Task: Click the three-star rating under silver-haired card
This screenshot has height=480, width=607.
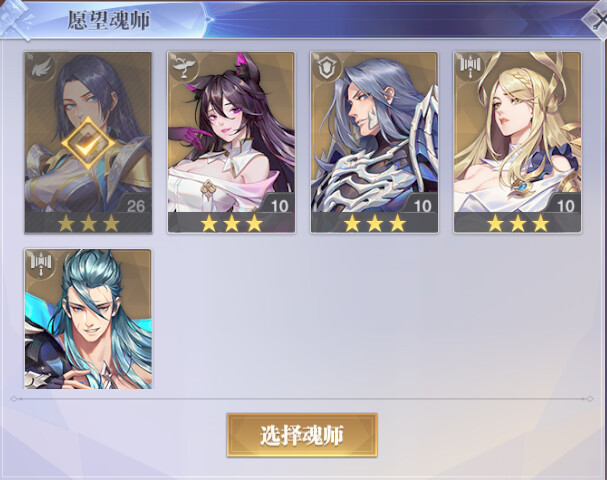Action: [375, 223]
